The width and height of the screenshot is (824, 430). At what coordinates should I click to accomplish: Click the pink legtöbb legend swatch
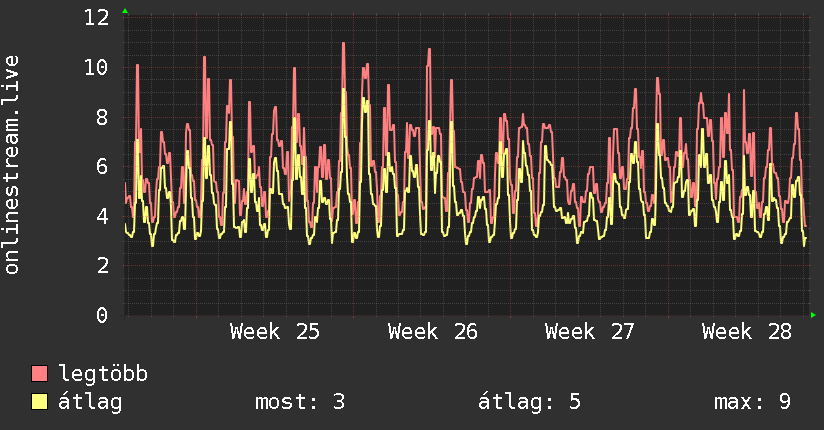(39, 373)
